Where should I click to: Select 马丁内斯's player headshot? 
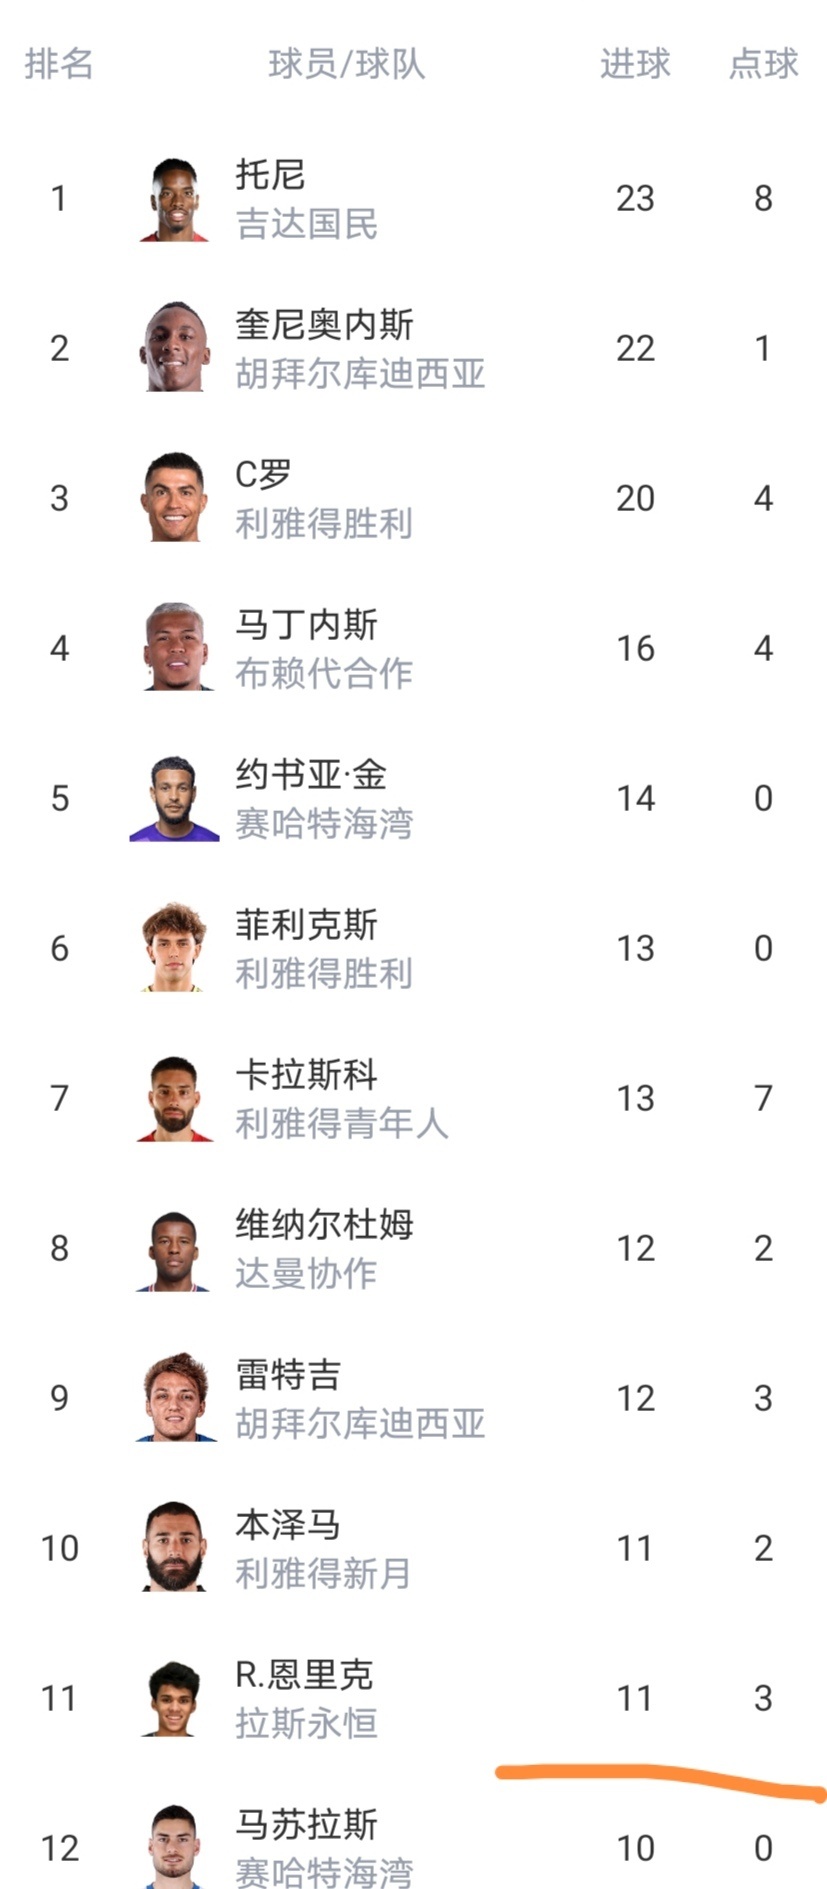tap(174, 648)
